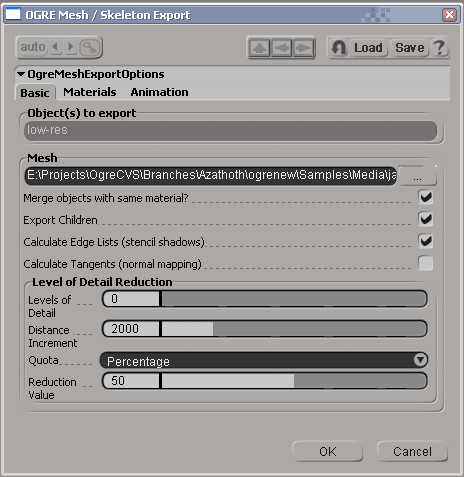Click the Reduction Value slider bar

265,381
